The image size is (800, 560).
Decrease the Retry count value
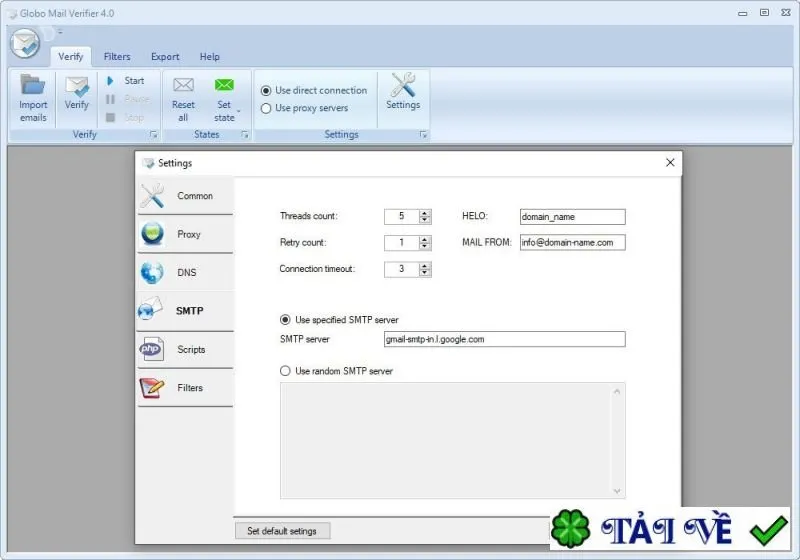click(x=425, y=246)
